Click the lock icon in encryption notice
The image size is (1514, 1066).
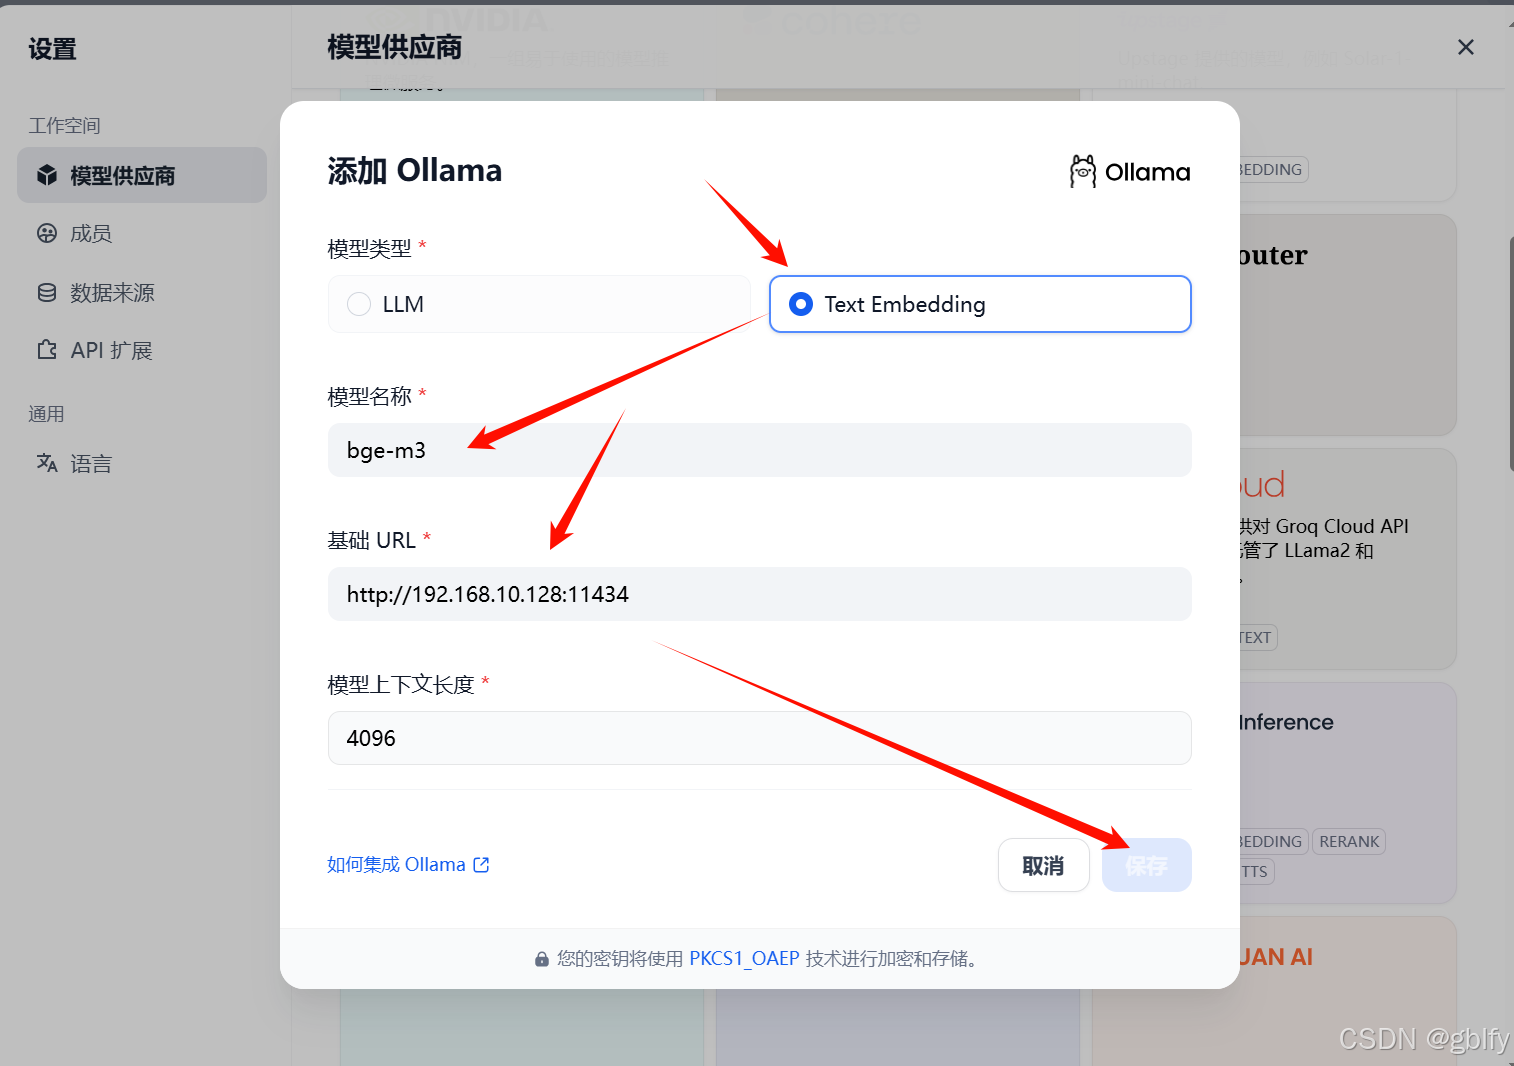point(542,959)
